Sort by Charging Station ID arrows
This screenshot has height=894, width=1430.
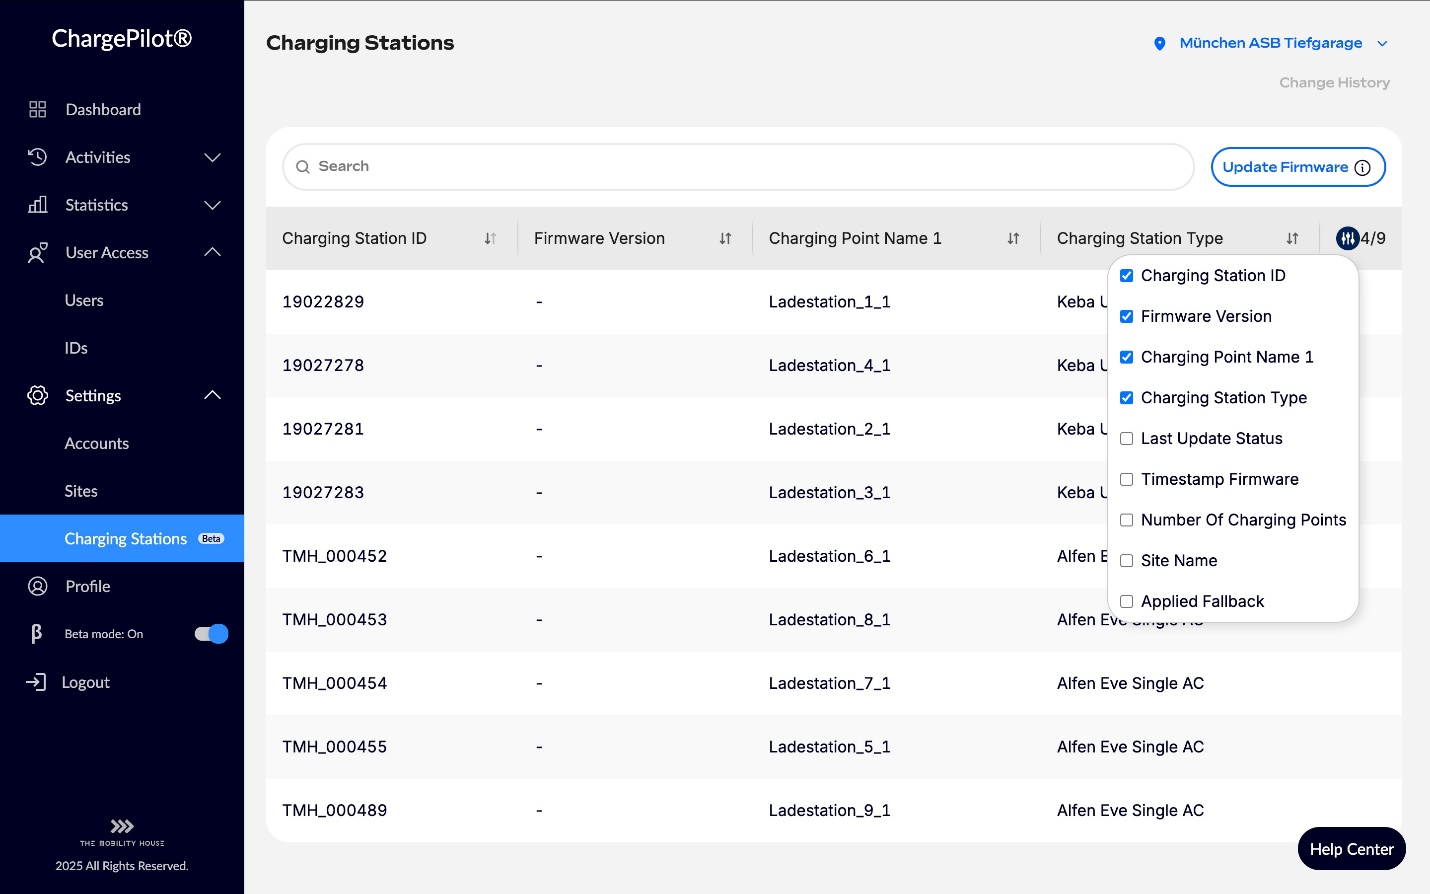pos(490,238)
